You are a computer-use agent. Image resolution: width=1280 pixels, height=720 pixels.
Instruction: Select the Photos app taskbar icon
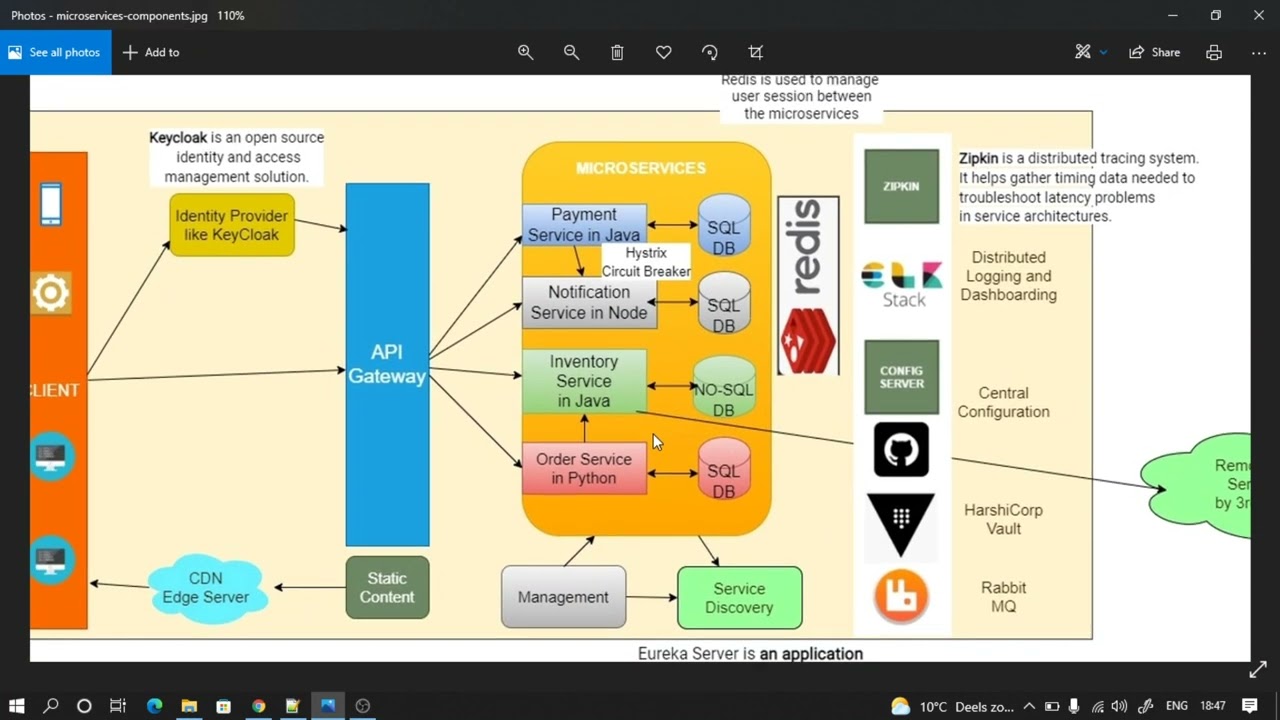pyautogui.click(x=327, y=706)
